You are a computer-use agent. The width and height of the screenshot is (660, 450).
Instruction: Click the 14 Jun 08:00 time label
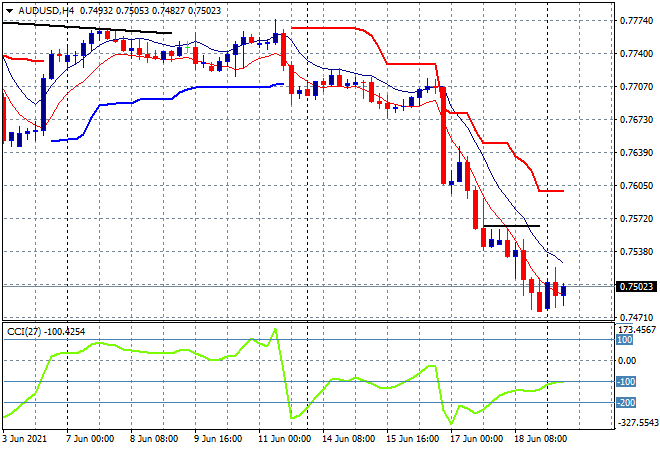349,439
